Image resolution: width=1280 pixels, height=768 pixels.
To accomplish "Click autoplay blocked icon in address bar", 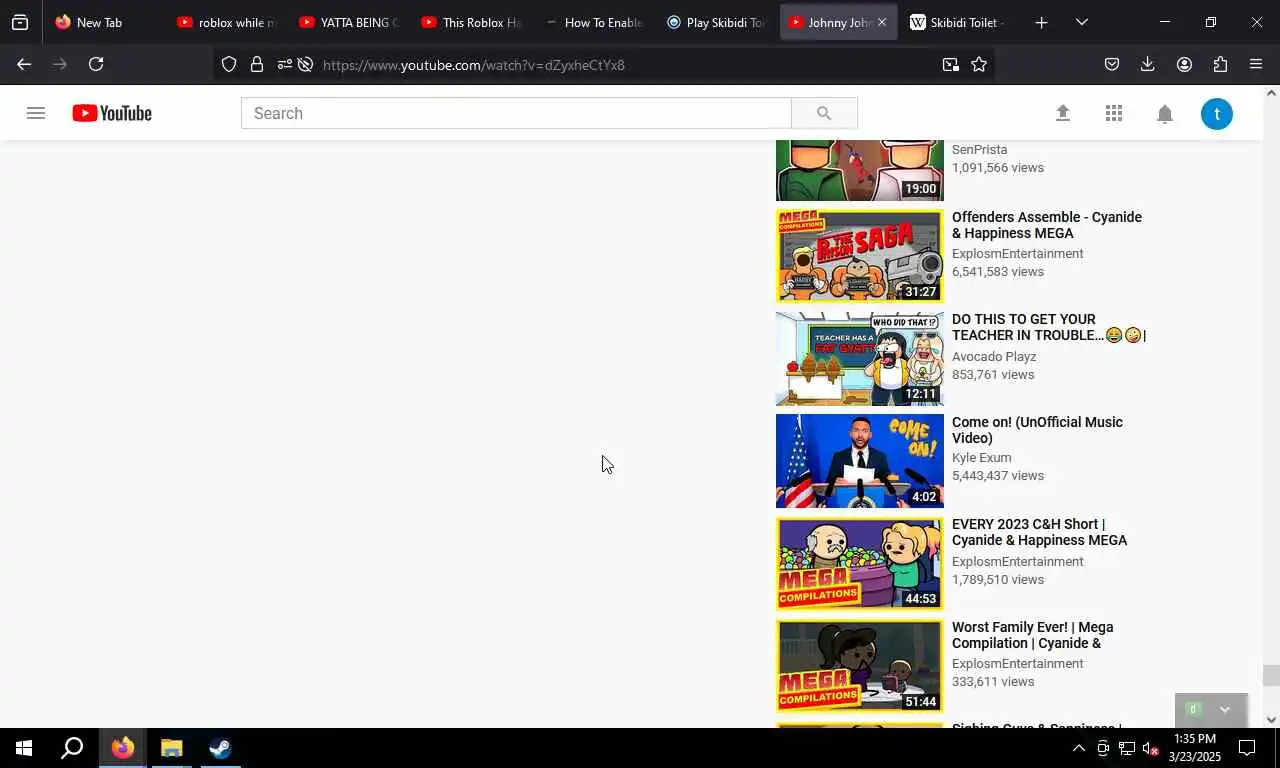I will click(306, 64).
